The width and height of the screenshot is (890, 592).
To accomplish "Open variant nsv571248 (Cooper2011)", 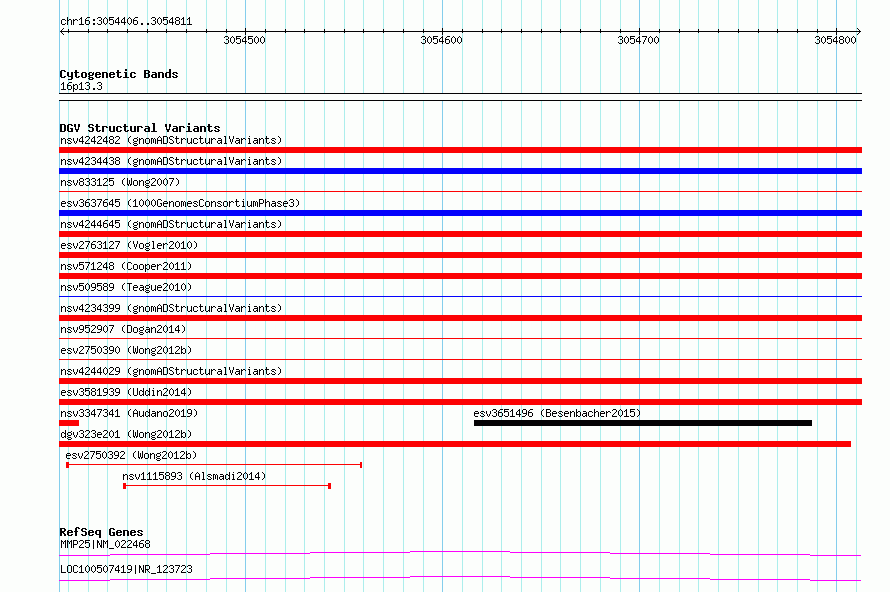I will 126,266.
